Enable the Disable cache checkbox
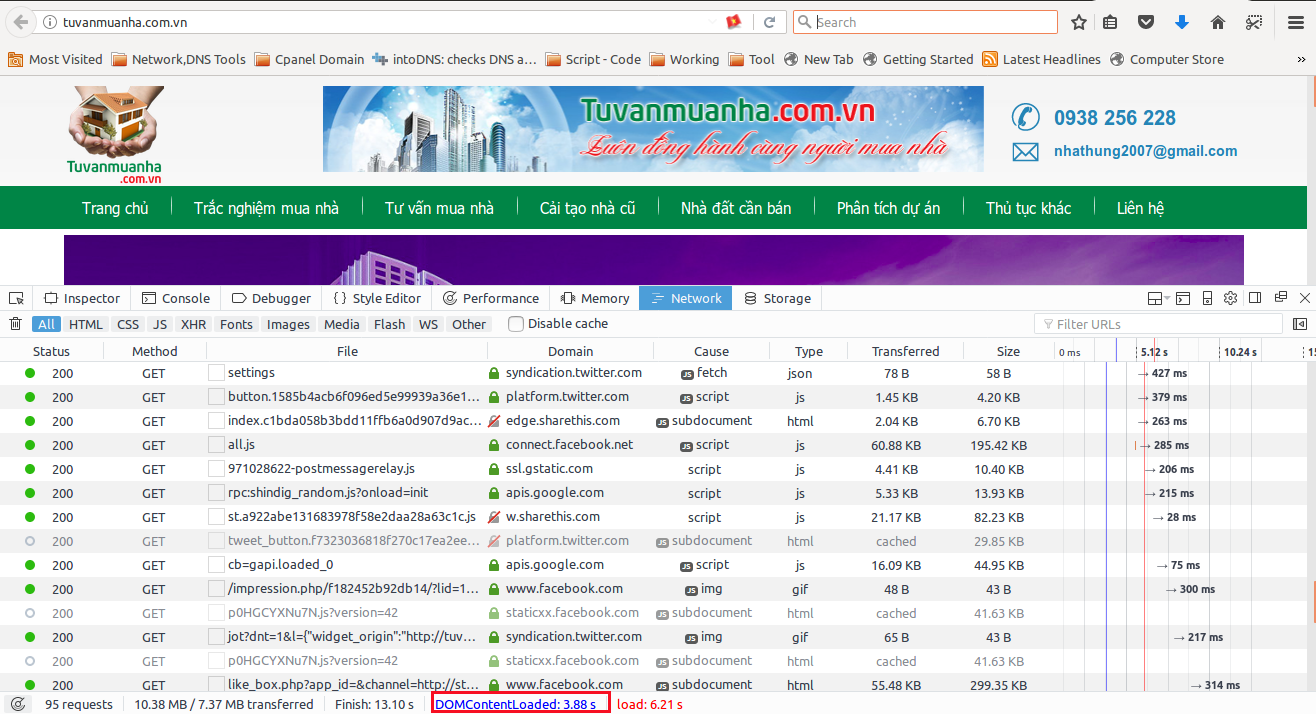 click(x=516, y=324)
